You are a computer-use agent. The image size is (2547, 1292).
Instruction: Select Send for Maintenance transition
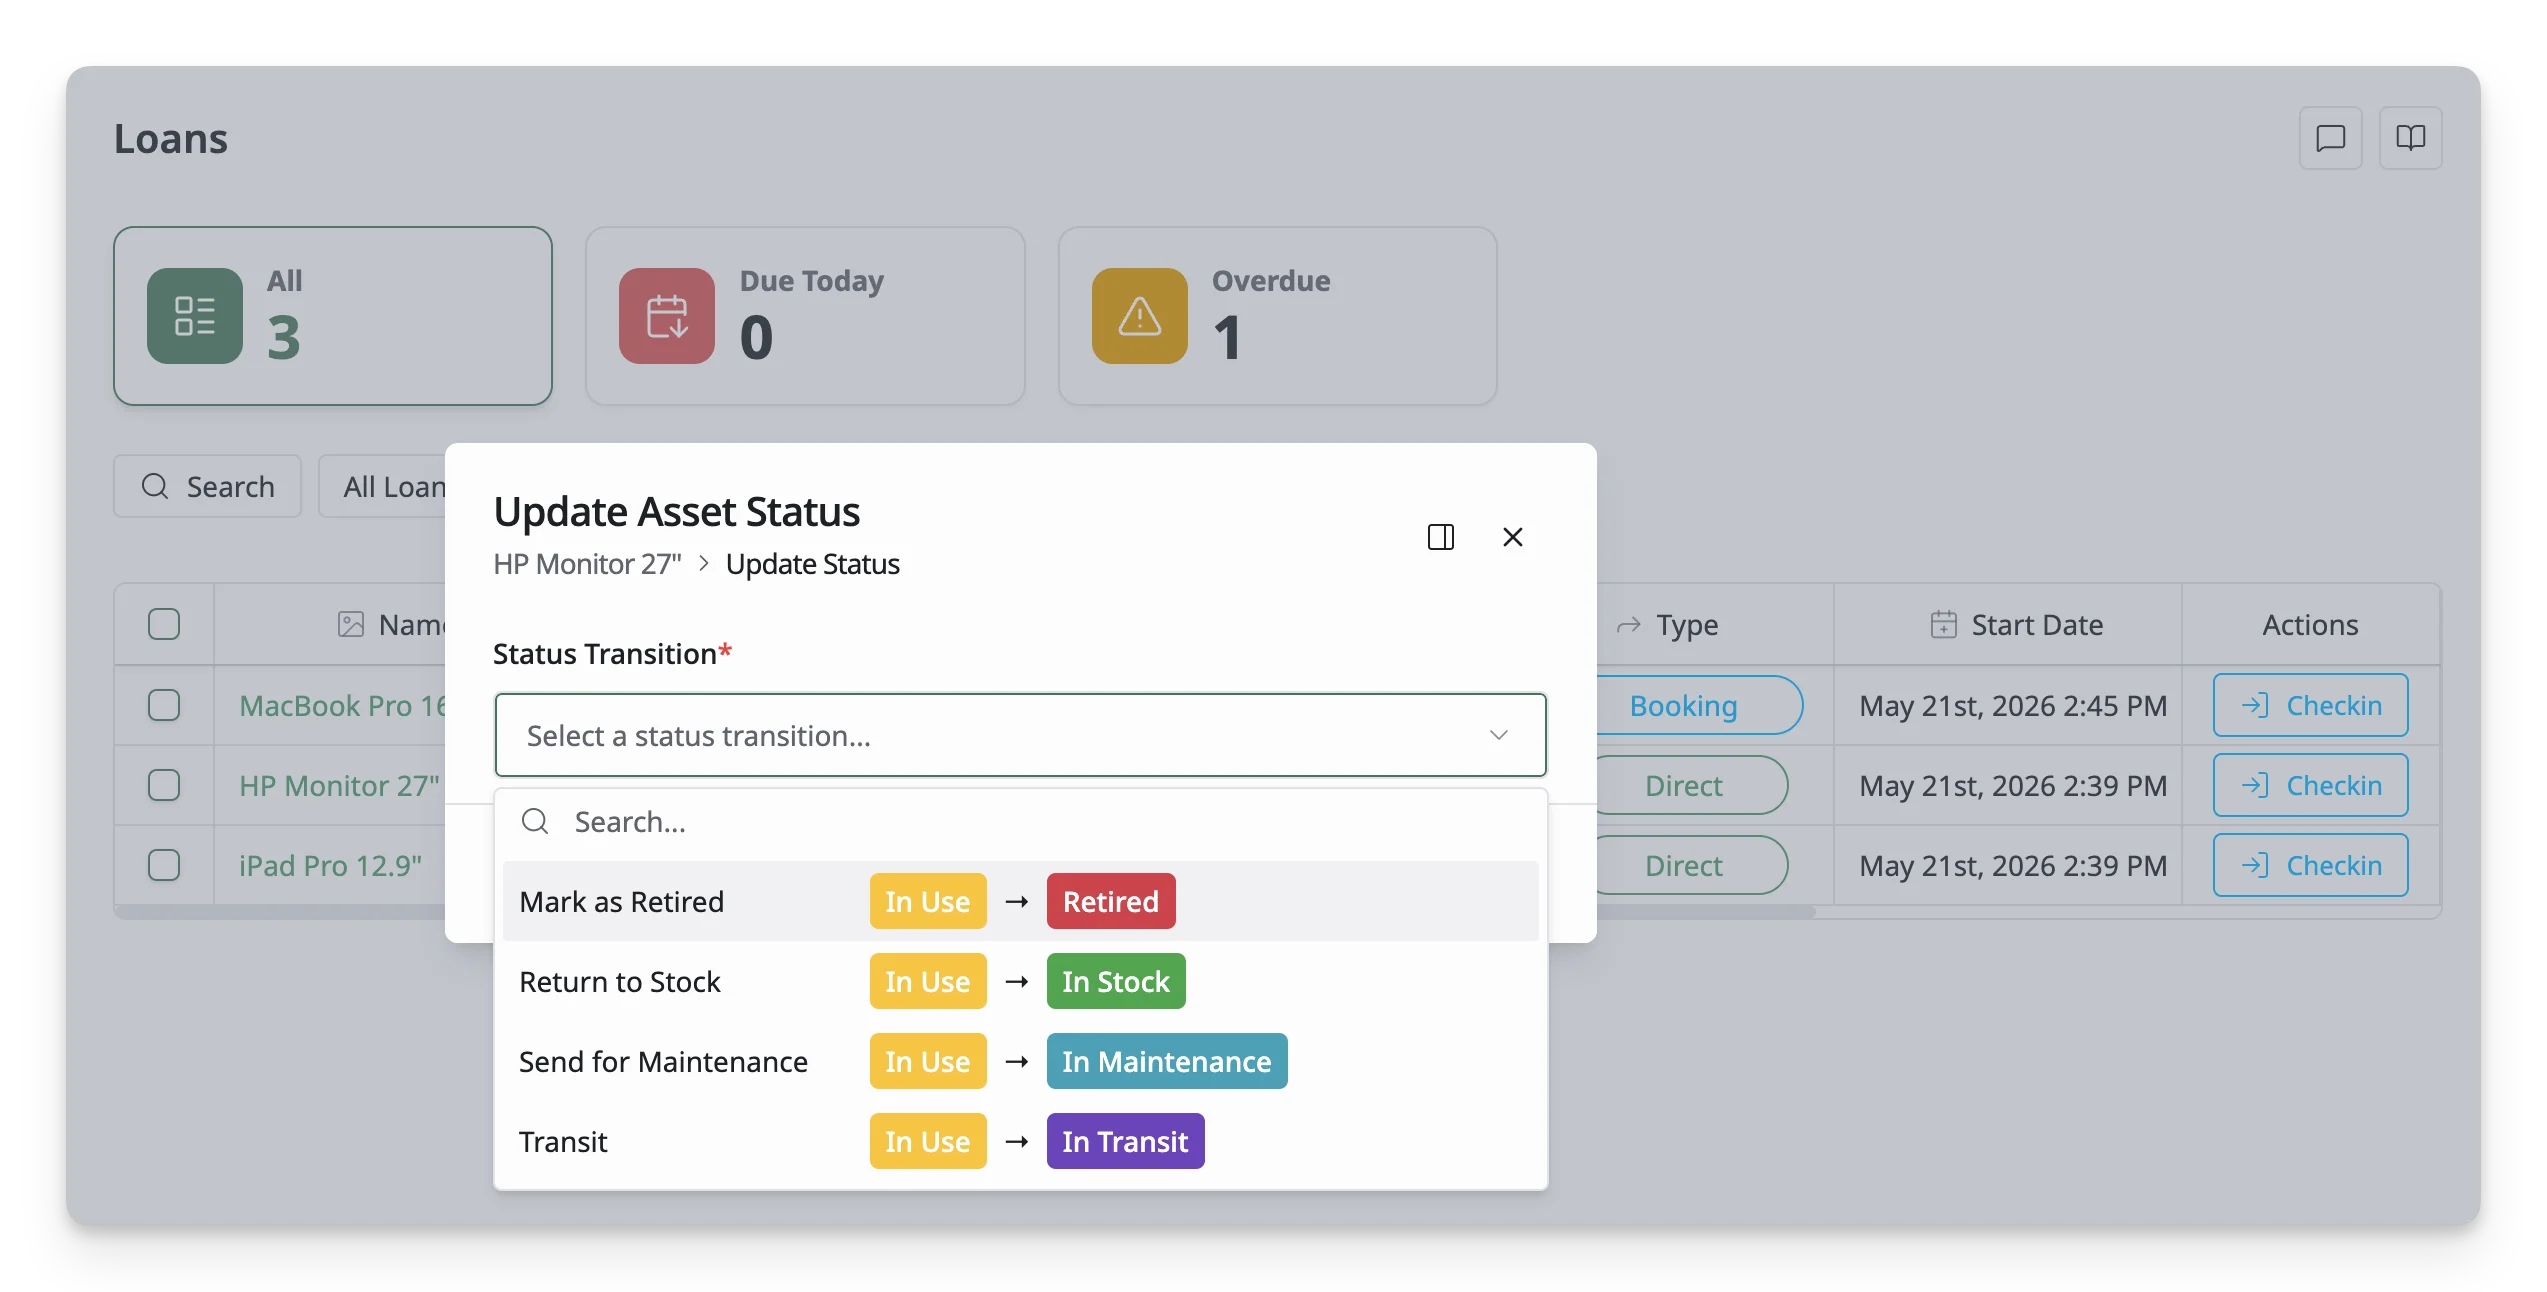click(x=1020, y=1061)
